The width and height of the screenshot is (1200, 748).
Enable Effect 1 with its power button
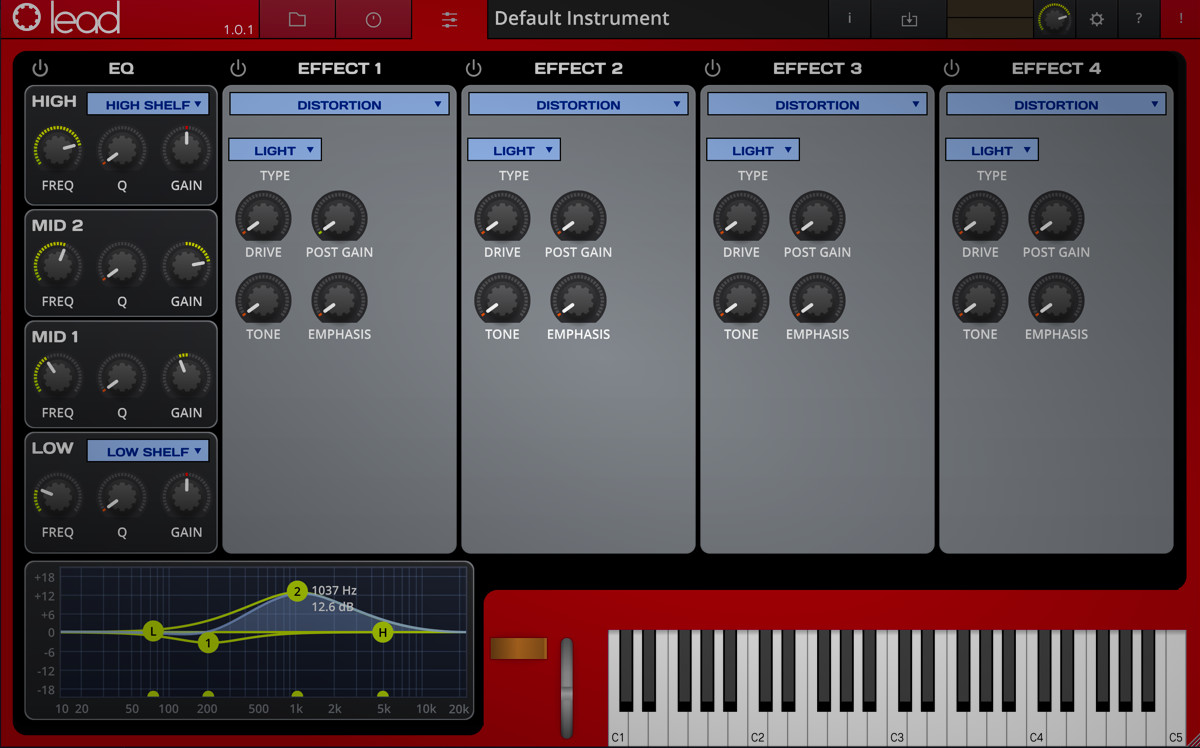pos(238,68)
